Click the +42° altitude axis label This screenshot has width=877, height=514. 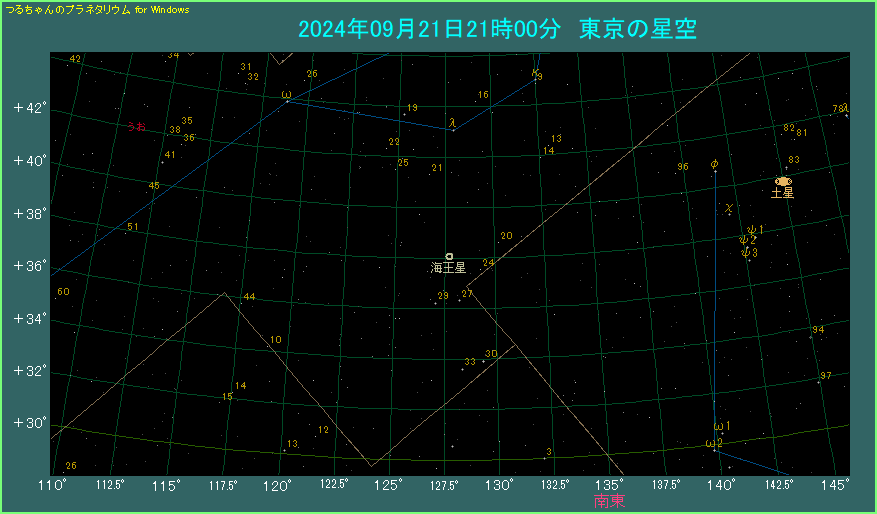(30, 108)
